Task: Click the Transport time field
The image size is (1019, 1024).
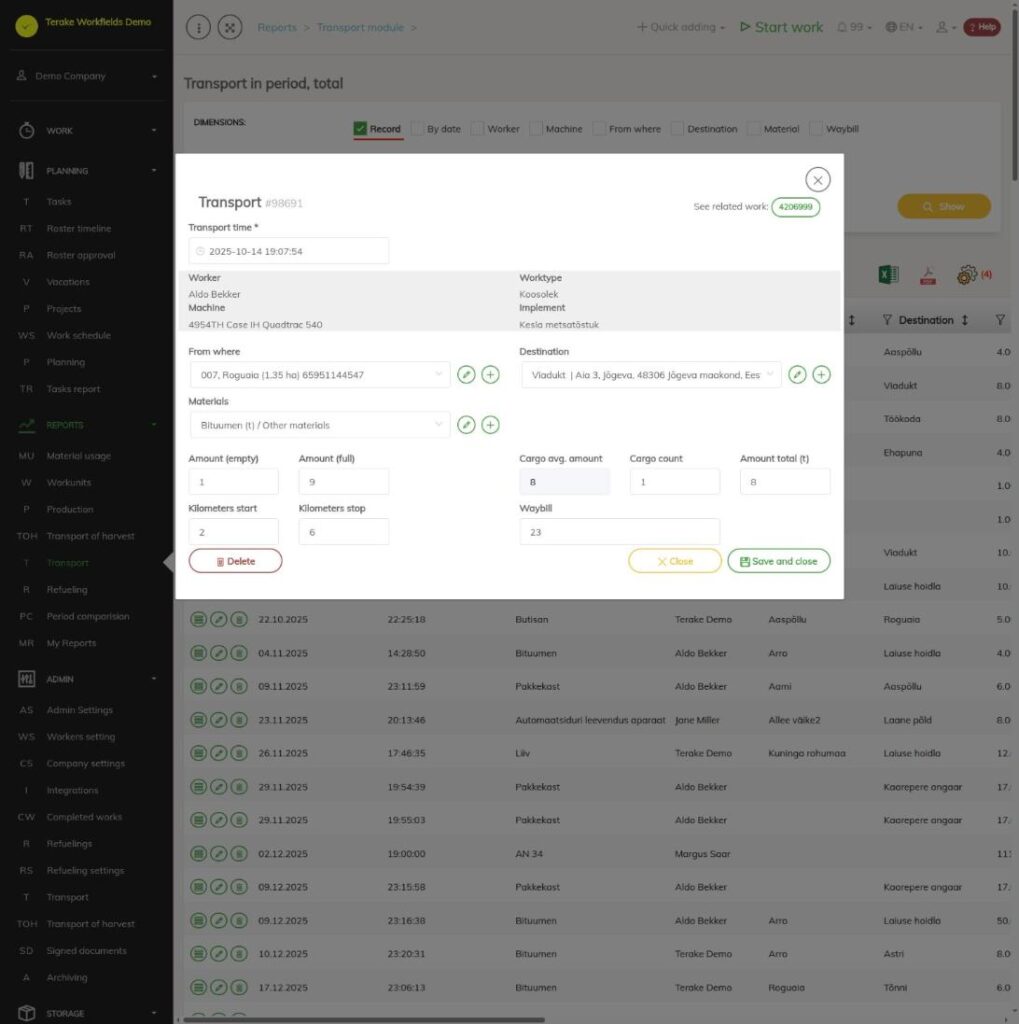Action: pos(289,251)
